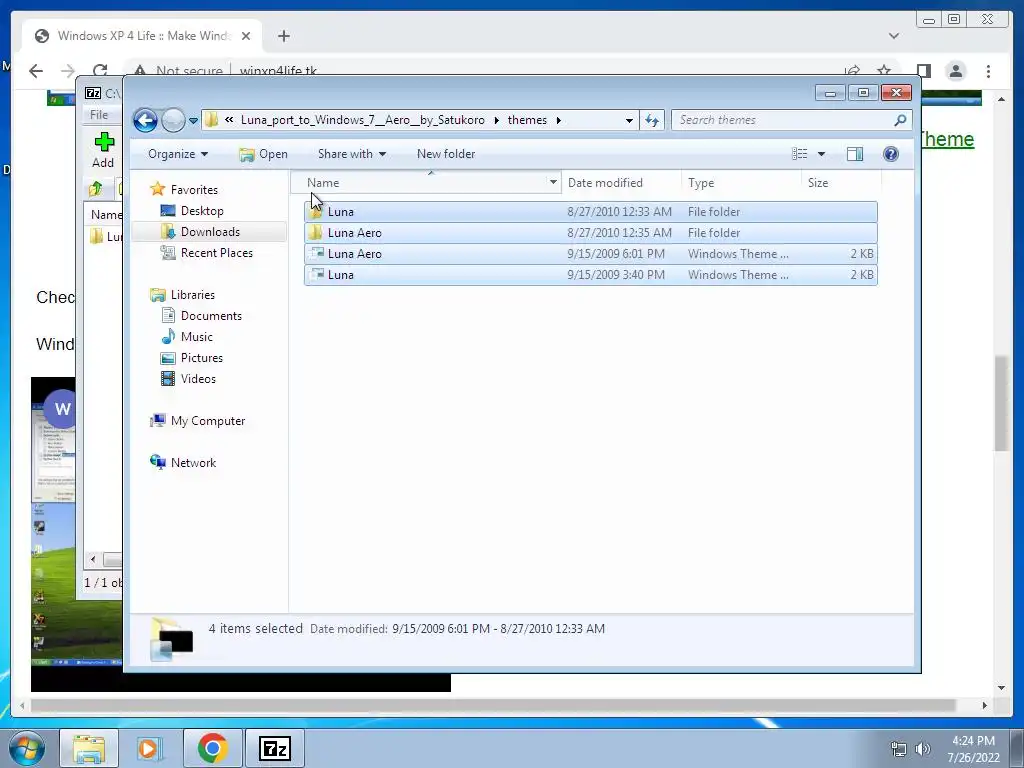Click the volume speaker tray icon
Image resolution: width=1024 pixels, height=768 pixels.
click(923, 749)
